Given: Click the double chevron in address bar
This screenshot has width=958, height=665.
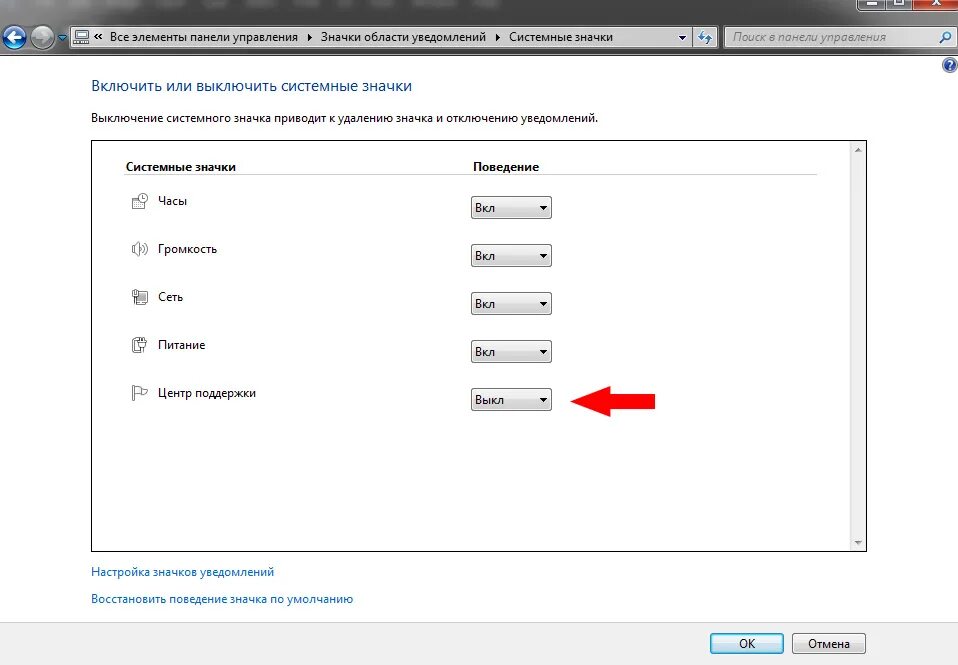Looking at the screenshot, I should click(98, 37).
